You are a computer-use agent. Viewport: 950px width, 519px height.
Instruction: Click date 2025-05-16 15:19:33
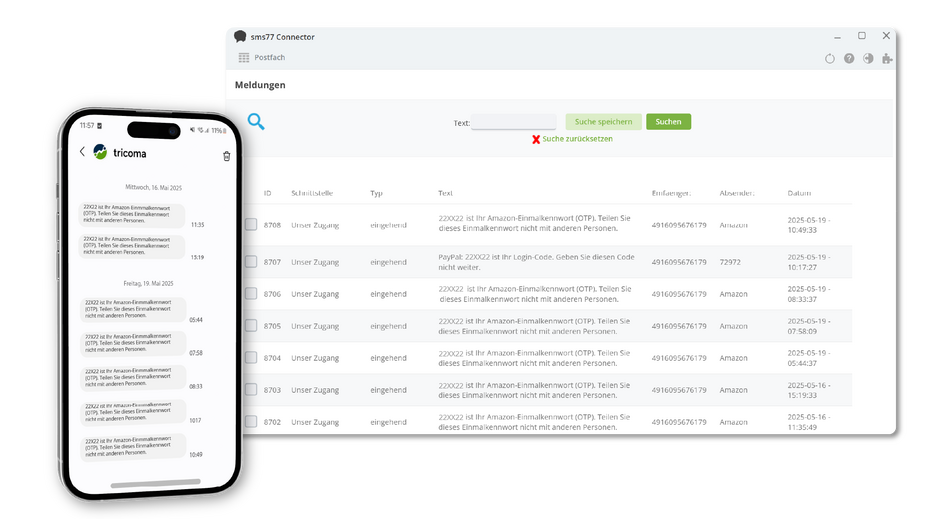pyautogui.click(x=809, y=390)
